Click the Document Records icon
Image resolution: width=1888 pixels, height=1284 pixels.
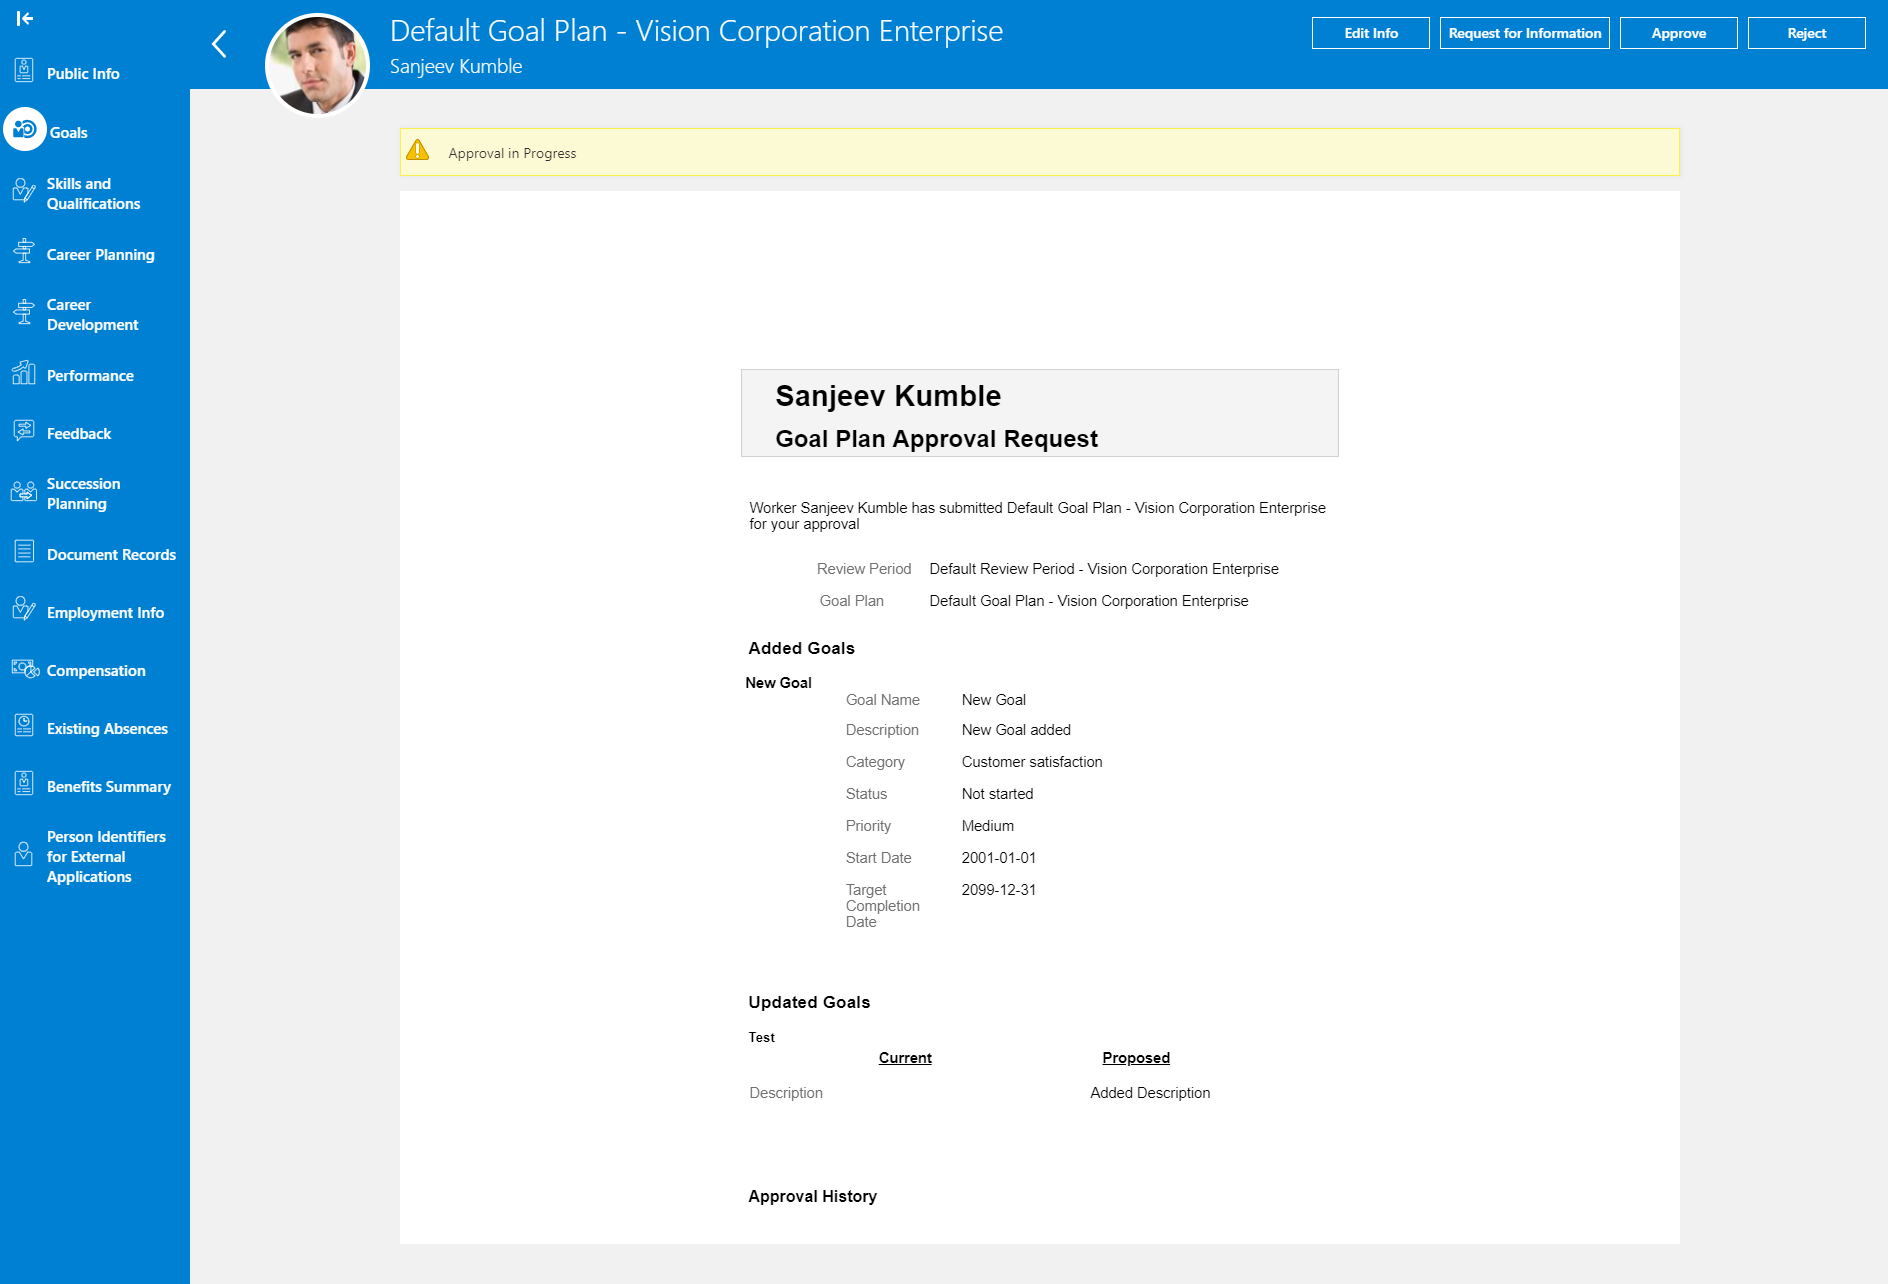pos(24,552)
